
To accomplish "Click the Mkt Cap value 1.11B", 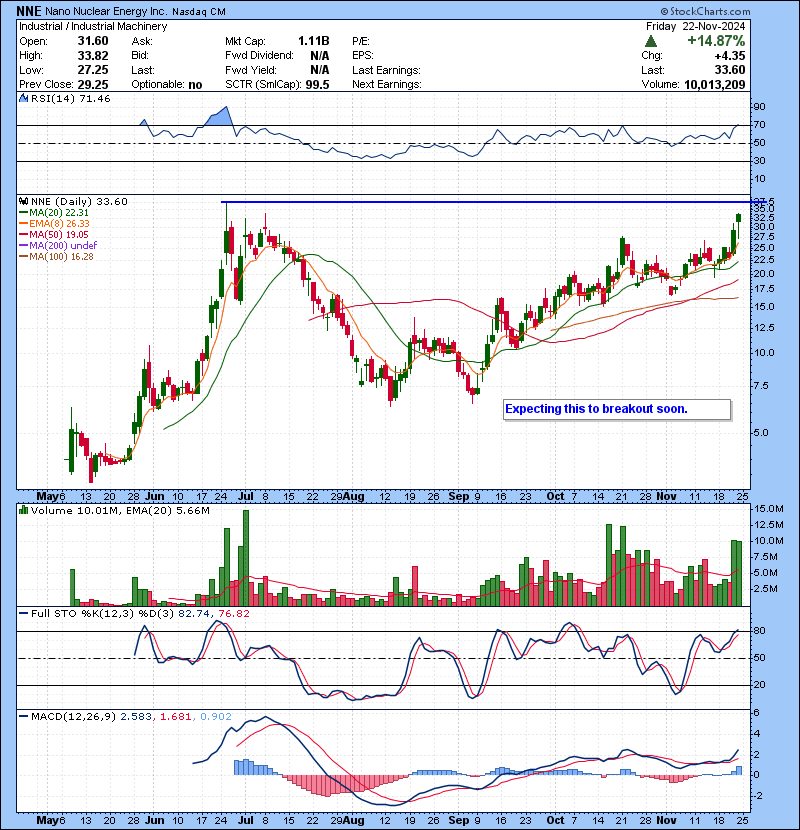I will 313,41.
